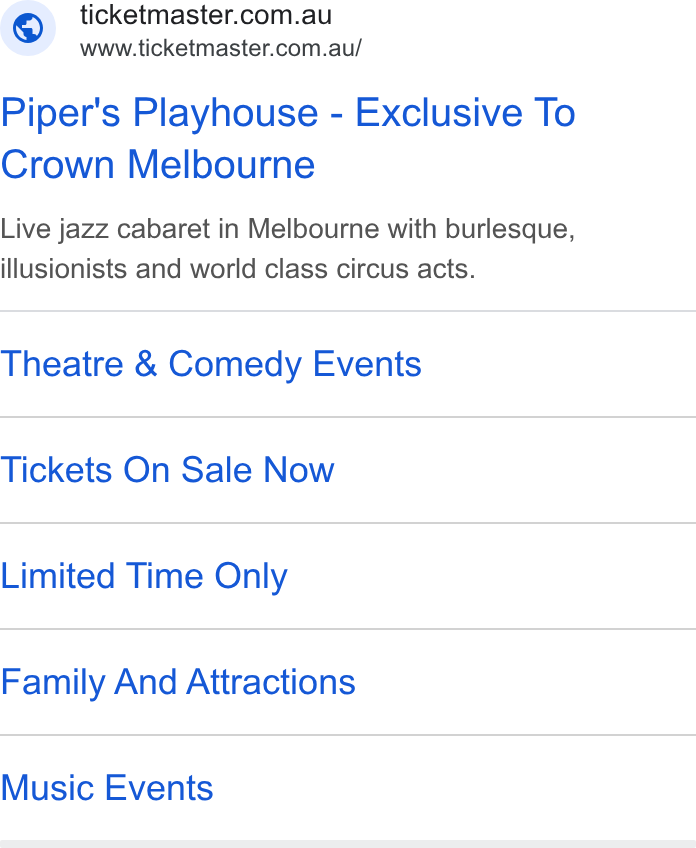Click the word 'Limited' in sitelink
The image size is (696, 848).
[58, 575]
